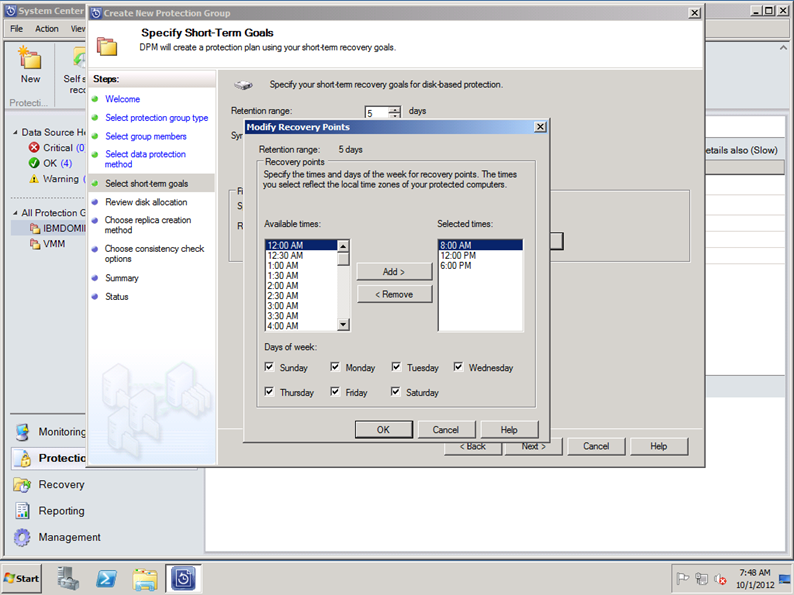Select the Critical status icon
Image resolution: width=794 pixels, height=595 pixels.
[x=34, y=147]
